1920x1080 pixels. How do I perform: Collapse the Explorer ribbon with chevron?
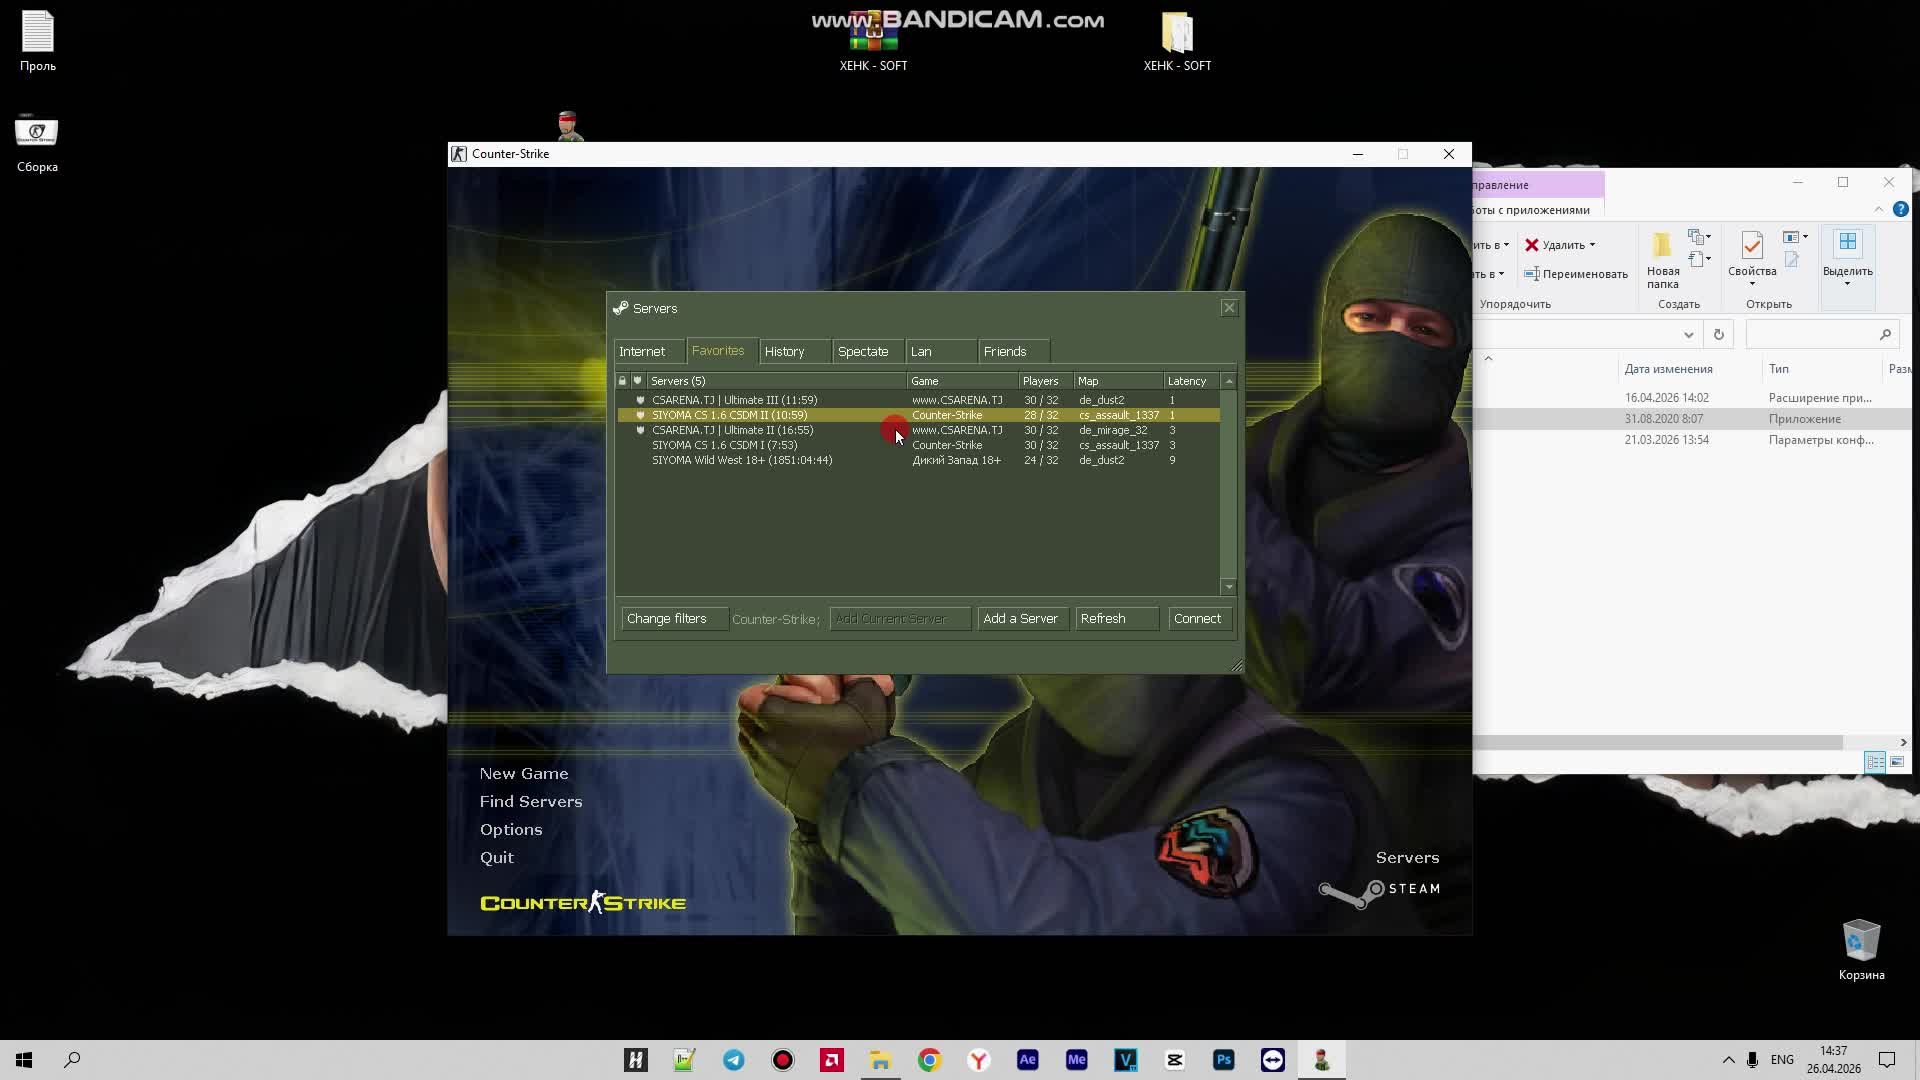[x=1878, y=209]
